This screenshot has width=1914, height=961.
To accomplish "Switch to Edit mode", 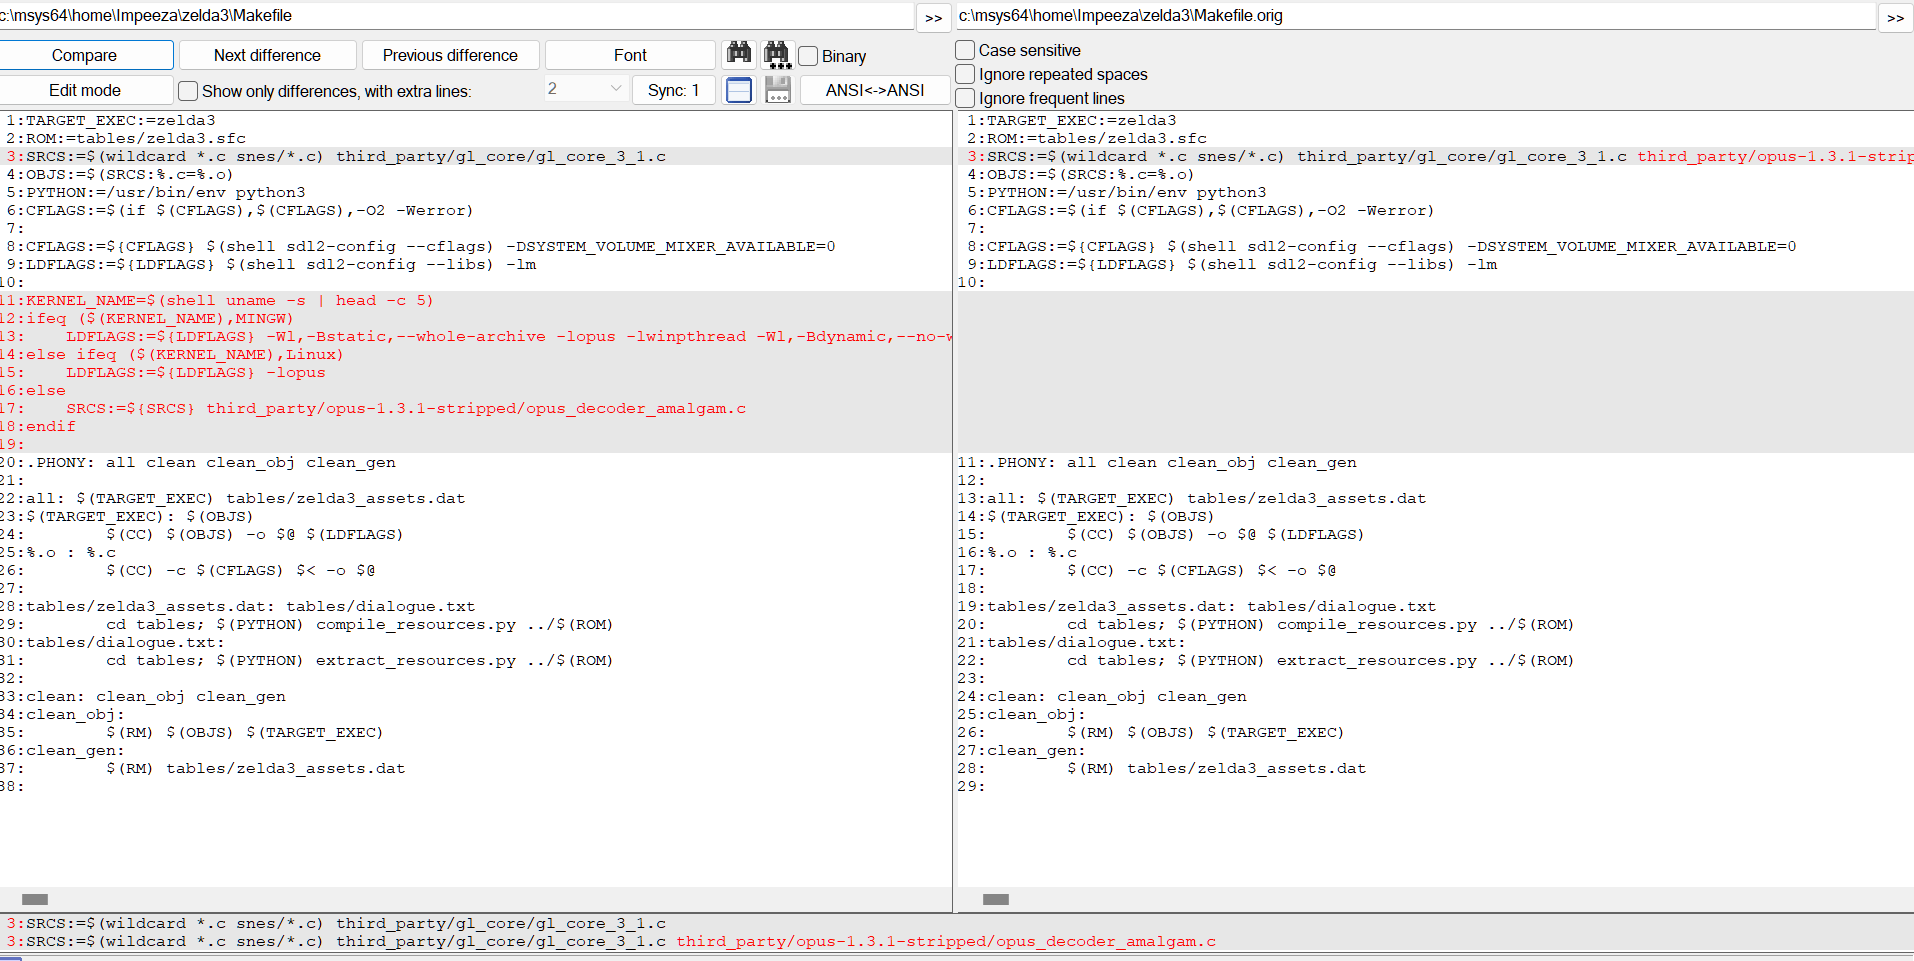I will pyautogui.click(x=86, y=90).
